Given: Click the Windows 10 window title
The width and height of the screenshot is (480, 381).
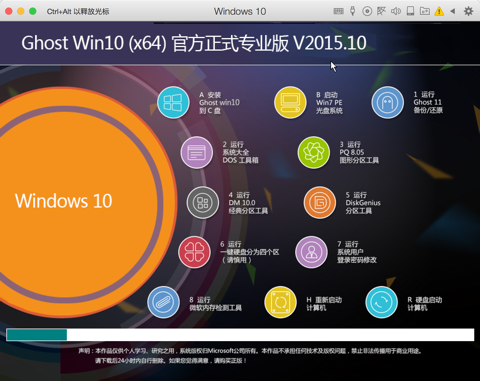Looking at the screenshot, I should [x=240, y=11].
